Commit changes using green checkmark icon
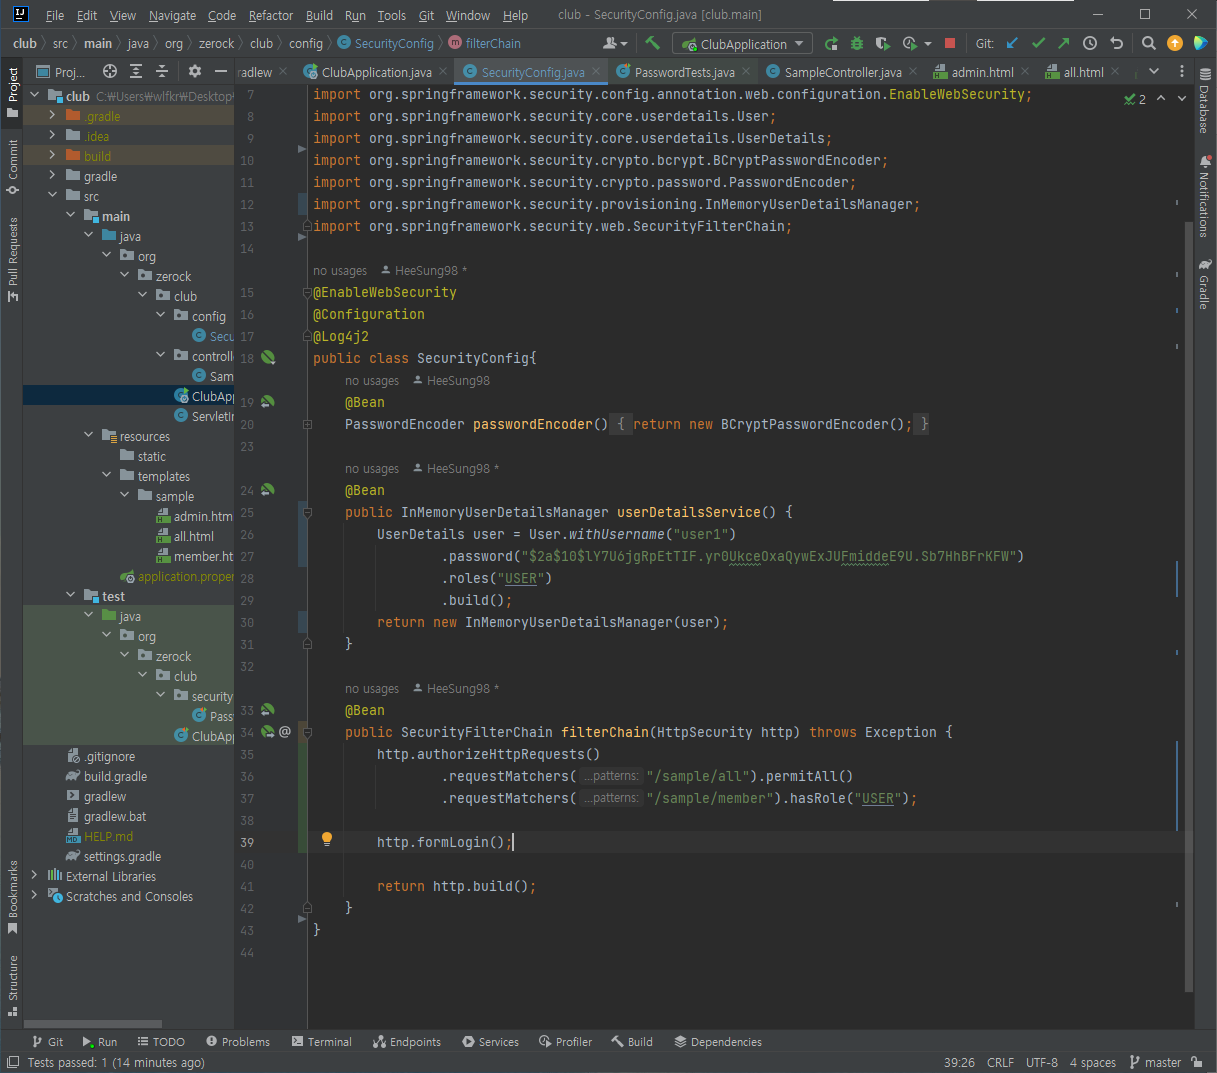Image resolution: width=1217 pixels, height=1073 pixels. pyautogui.click(x=1038, y=43)
